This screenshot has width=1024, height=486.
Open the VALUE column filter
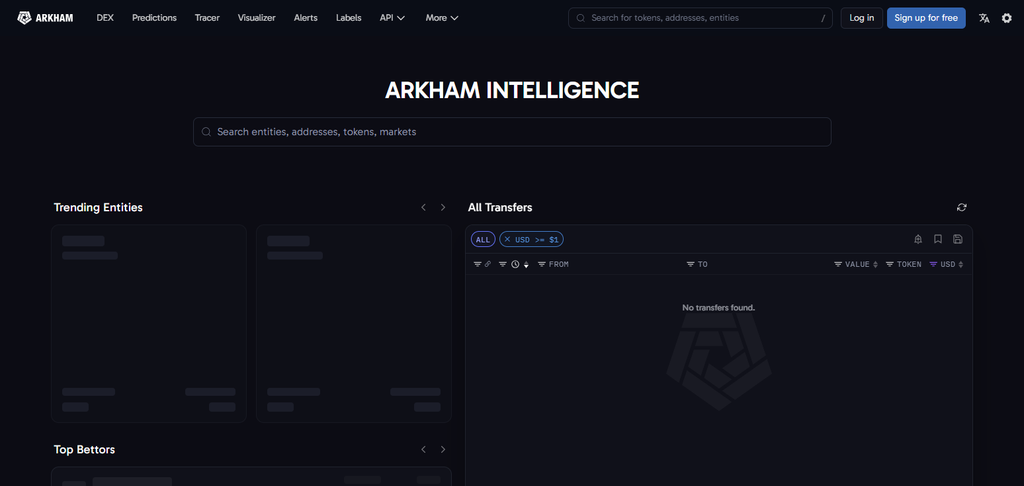tap(838, 265)
